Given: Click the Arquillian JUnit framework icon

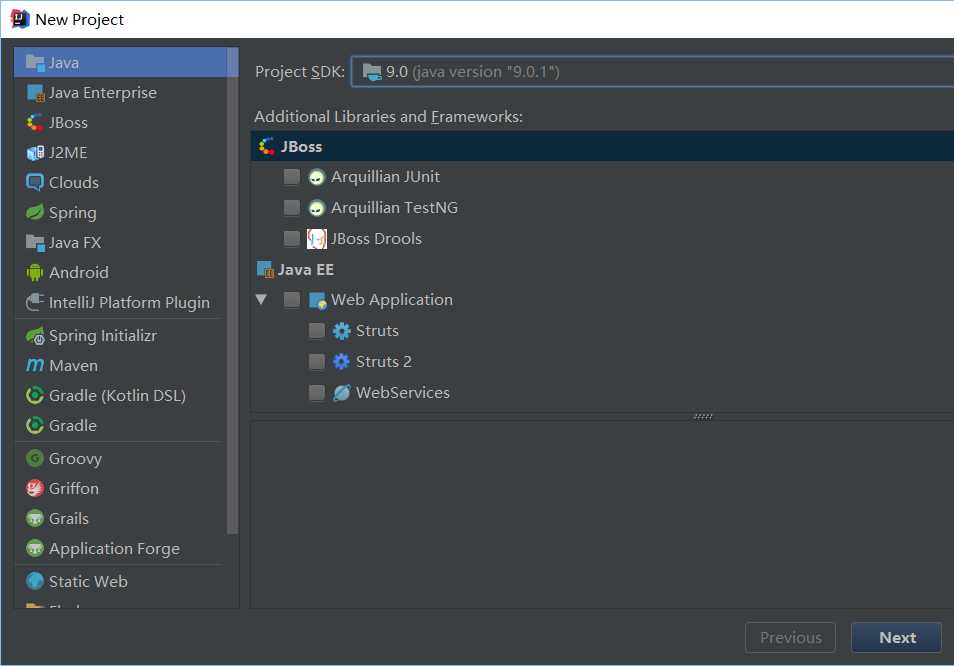Looking at the screenshot, I should [316, 177].
